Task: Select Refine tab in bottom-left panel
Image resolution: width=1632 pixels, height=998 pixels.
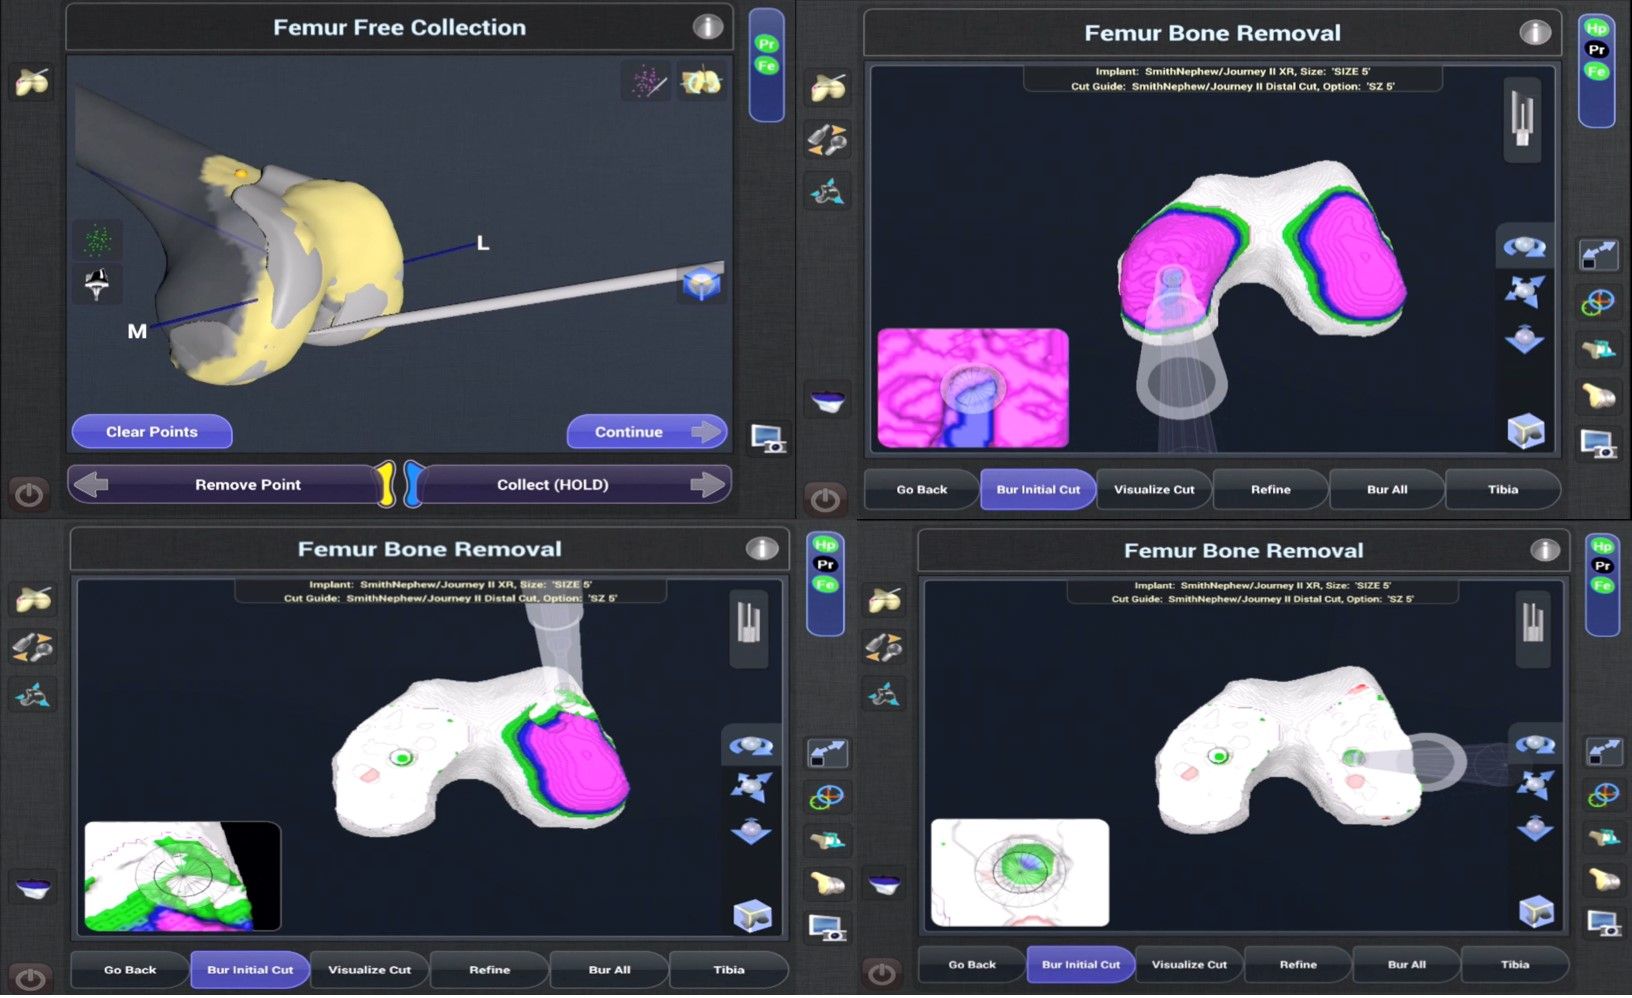Action: (489, 970)
